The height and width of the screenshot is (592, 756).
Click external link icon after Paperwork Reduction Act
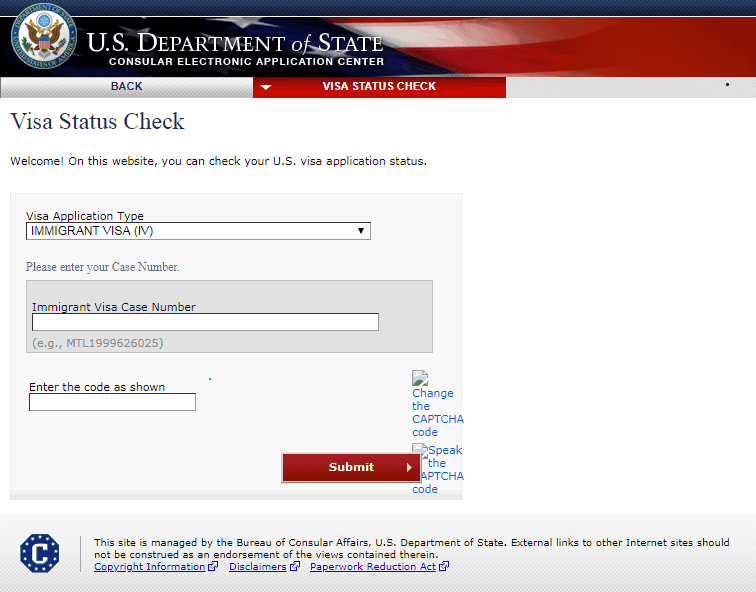(x=444, y=567)
